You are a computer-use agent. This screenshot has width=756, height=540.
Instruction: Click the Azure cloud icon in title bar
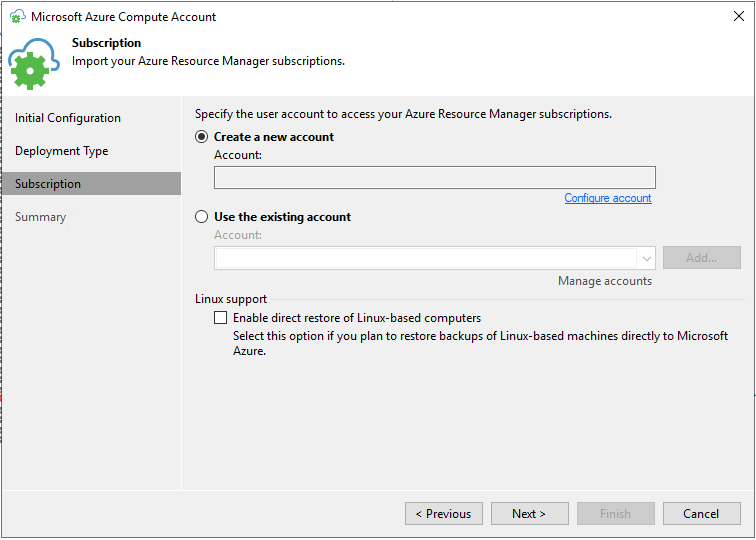[x=18, y=16]
